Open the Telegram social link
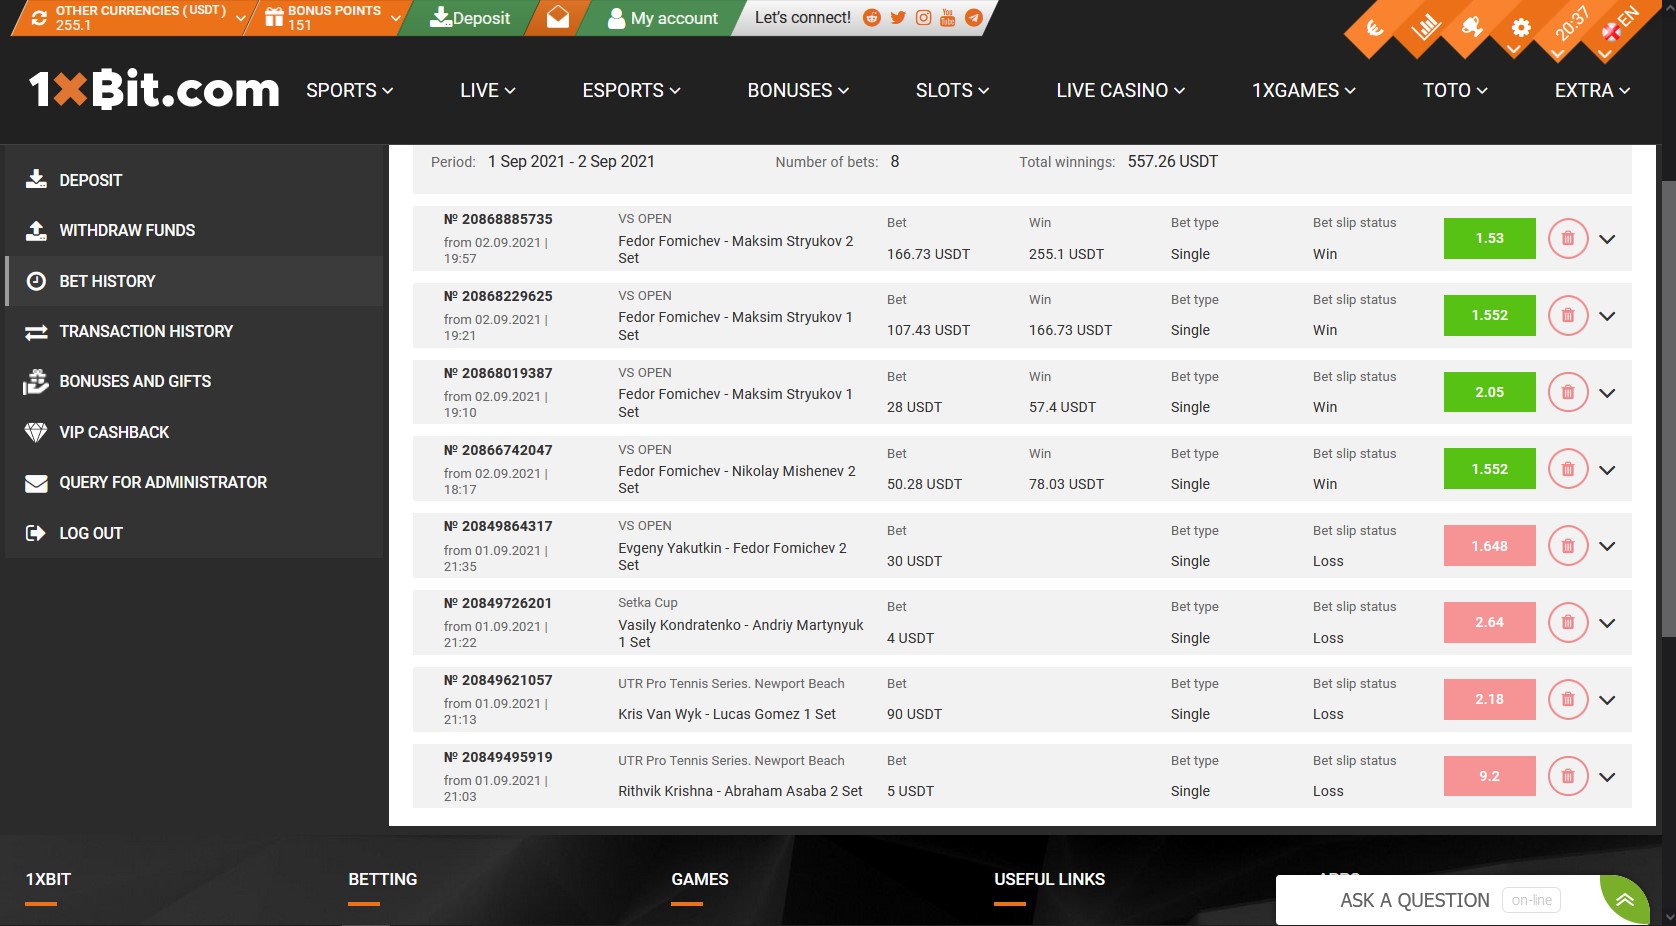This screenshot has width=1676, height=926. coord(973,18)
